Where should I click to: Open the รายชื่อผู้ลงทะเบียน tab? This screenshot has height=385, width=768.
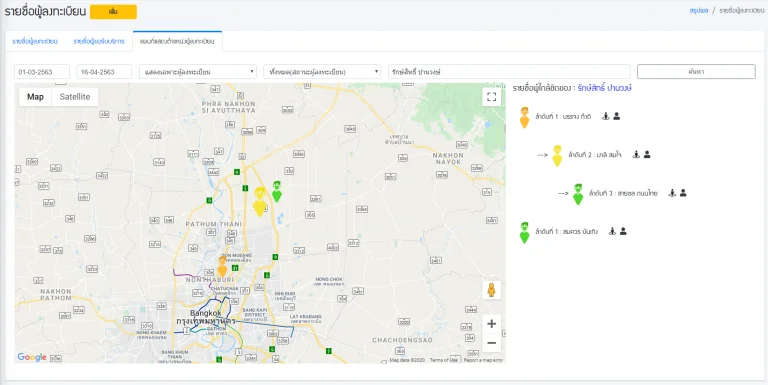(x=35, y=42)
